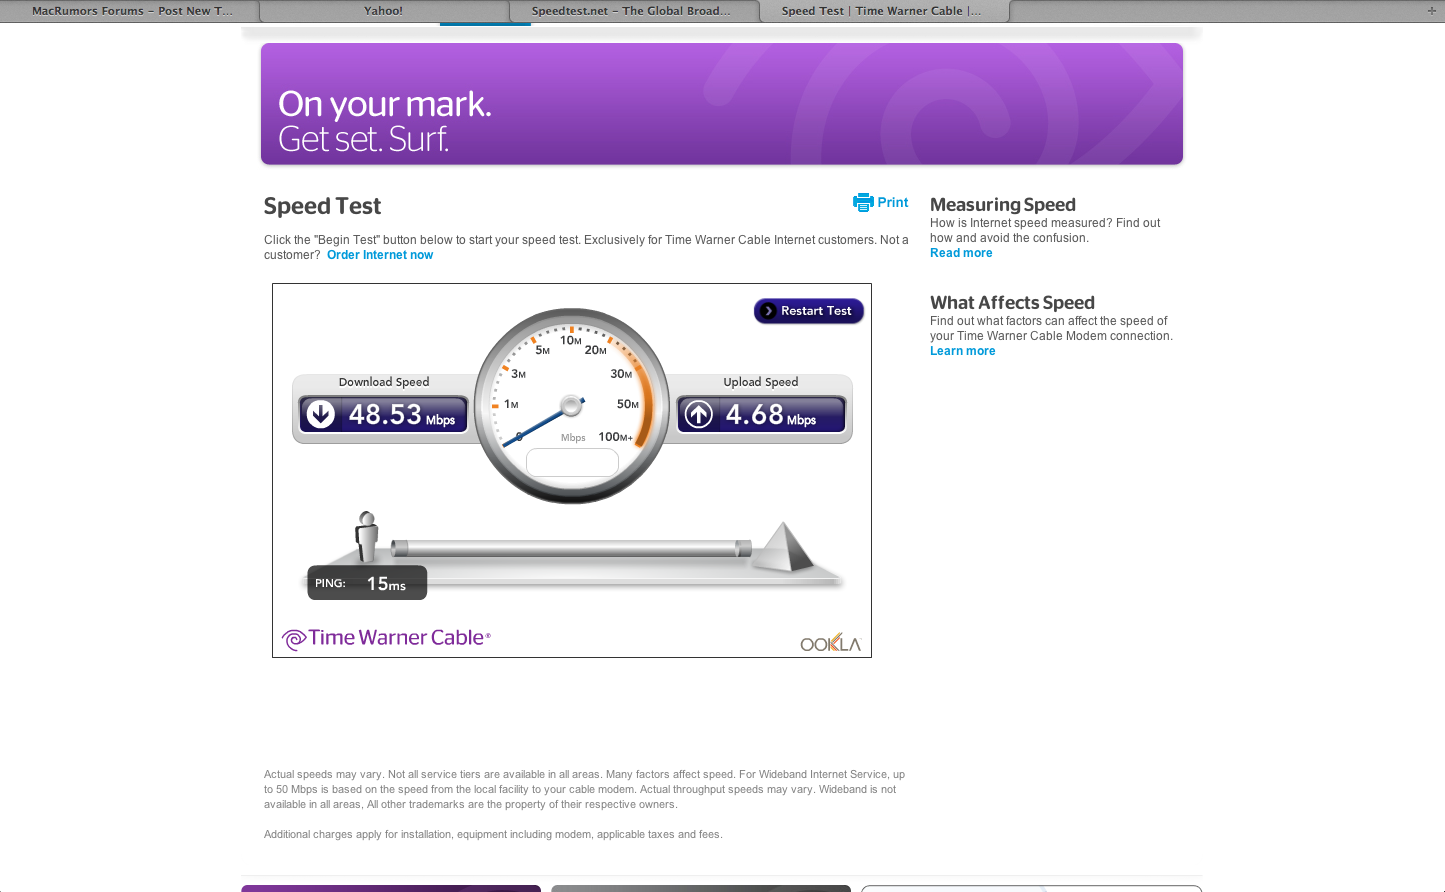Click the empty readout box in the gauge
Image resolution: width=1445 pixels, height=892 pixels.
(572, 462)
